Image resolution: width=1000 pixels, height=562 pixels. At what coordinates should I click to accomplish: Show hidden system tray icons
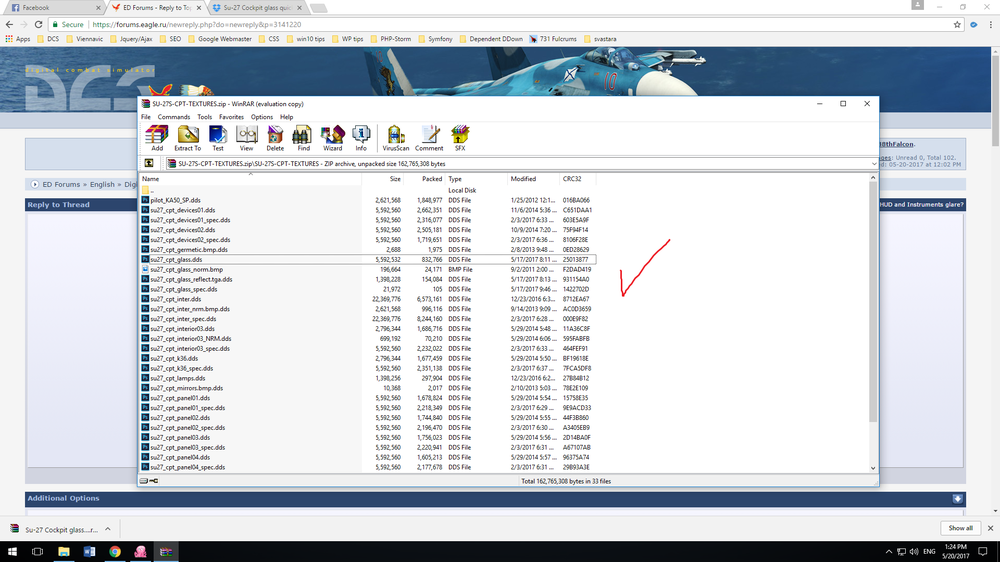coord(888,552)
